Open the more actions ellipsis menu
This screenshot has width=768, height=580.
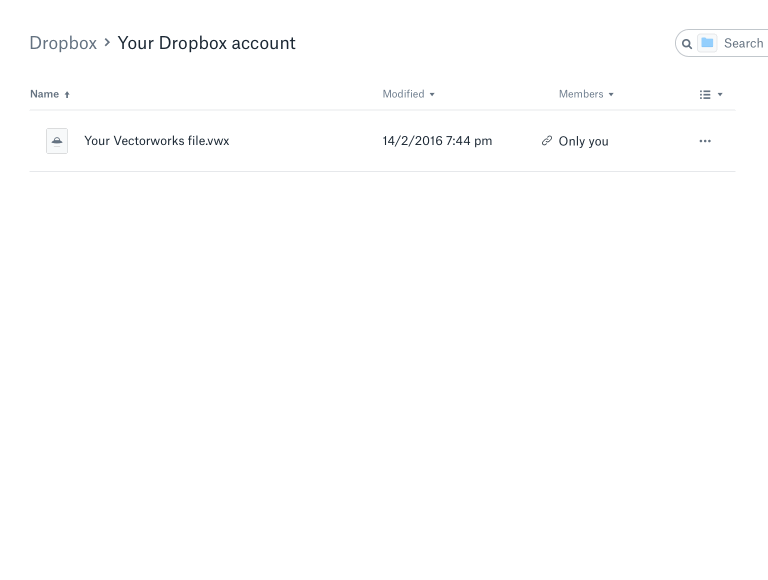(705, 141)
